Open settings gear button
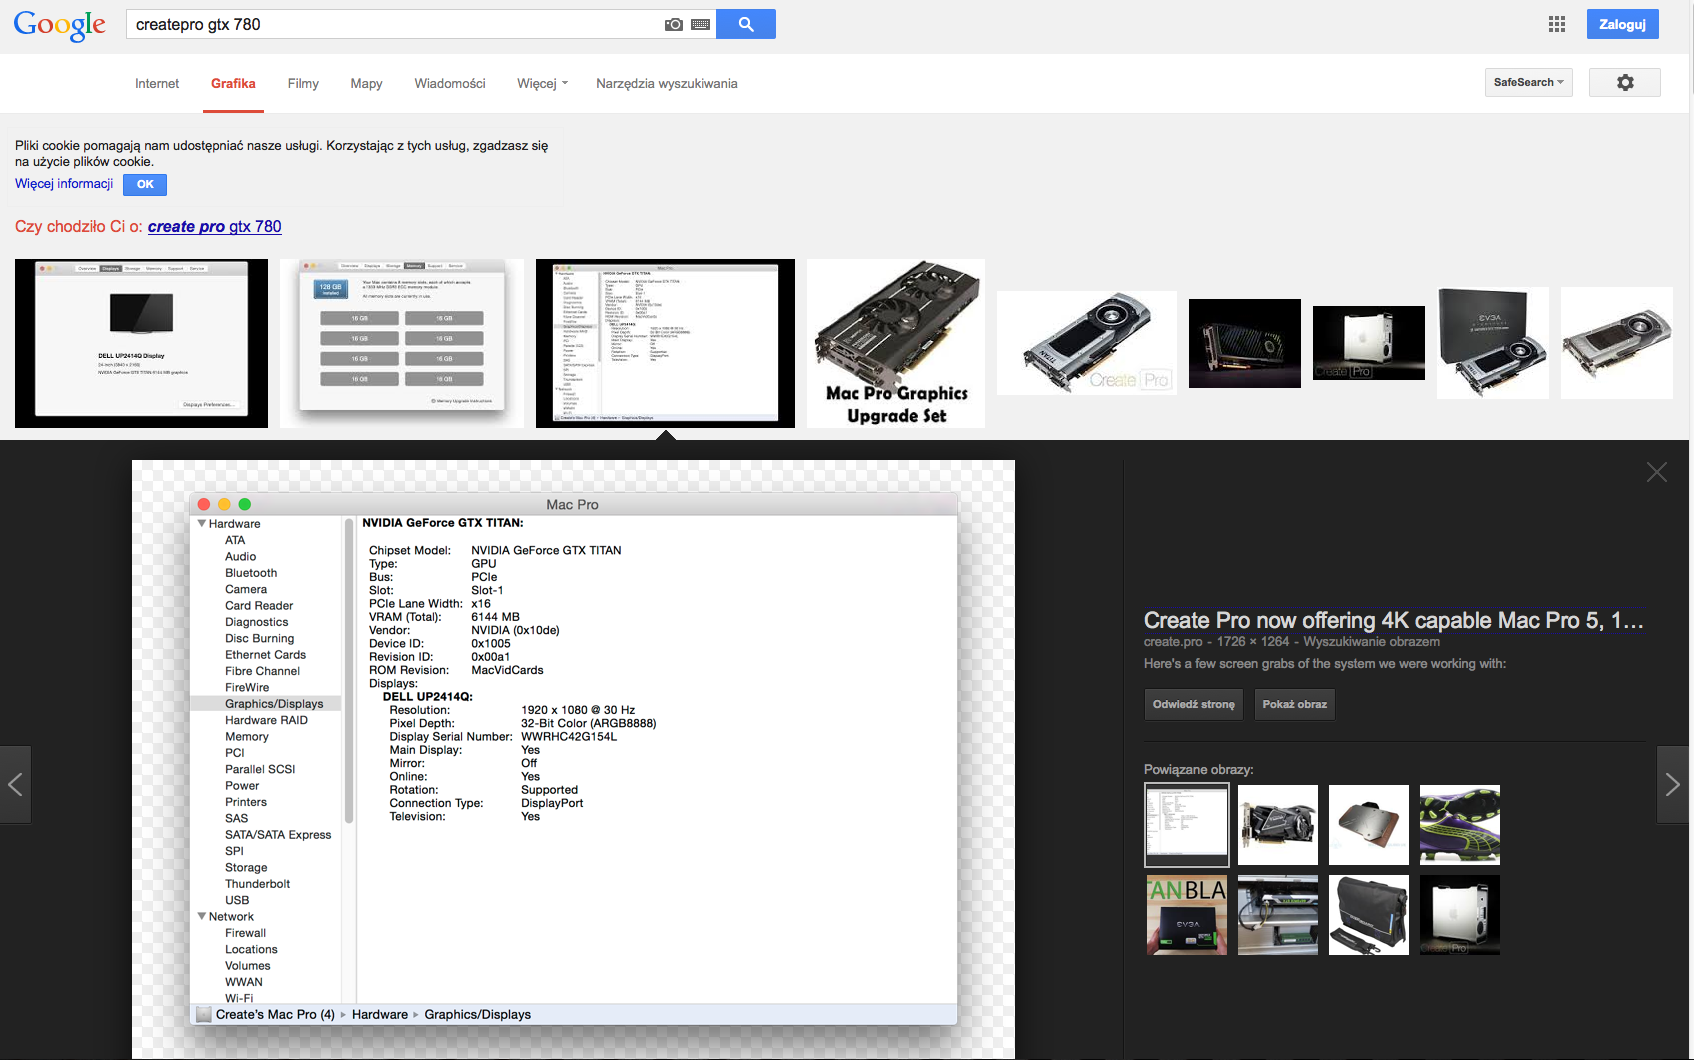 [1625, 82]
